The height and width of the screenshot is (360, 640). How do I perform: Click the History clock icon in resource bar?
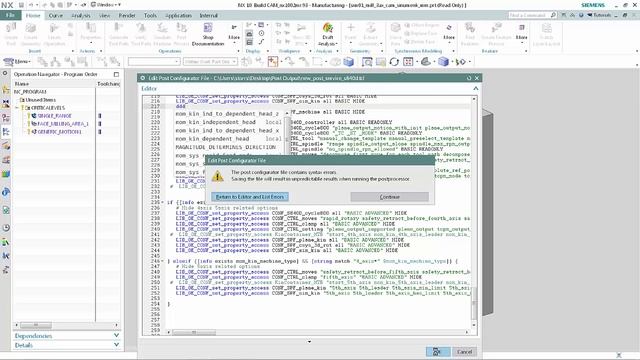pyautogui.click(x=6, y=228)
